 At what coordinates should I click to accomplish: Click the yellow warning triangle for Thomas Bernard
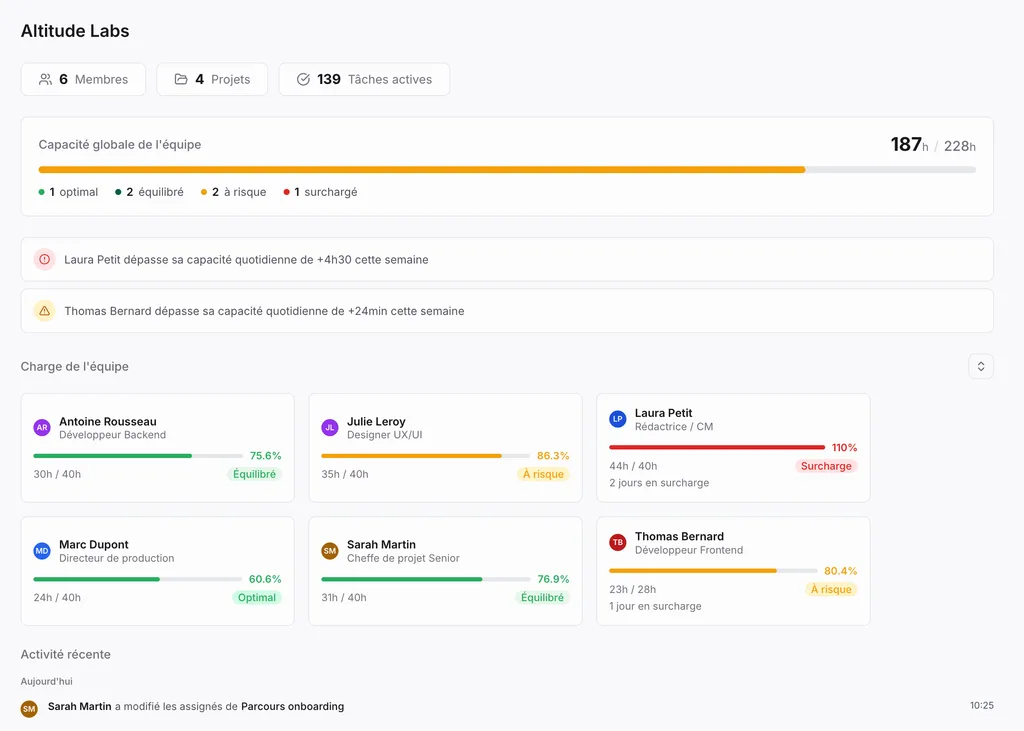[44, 311]
